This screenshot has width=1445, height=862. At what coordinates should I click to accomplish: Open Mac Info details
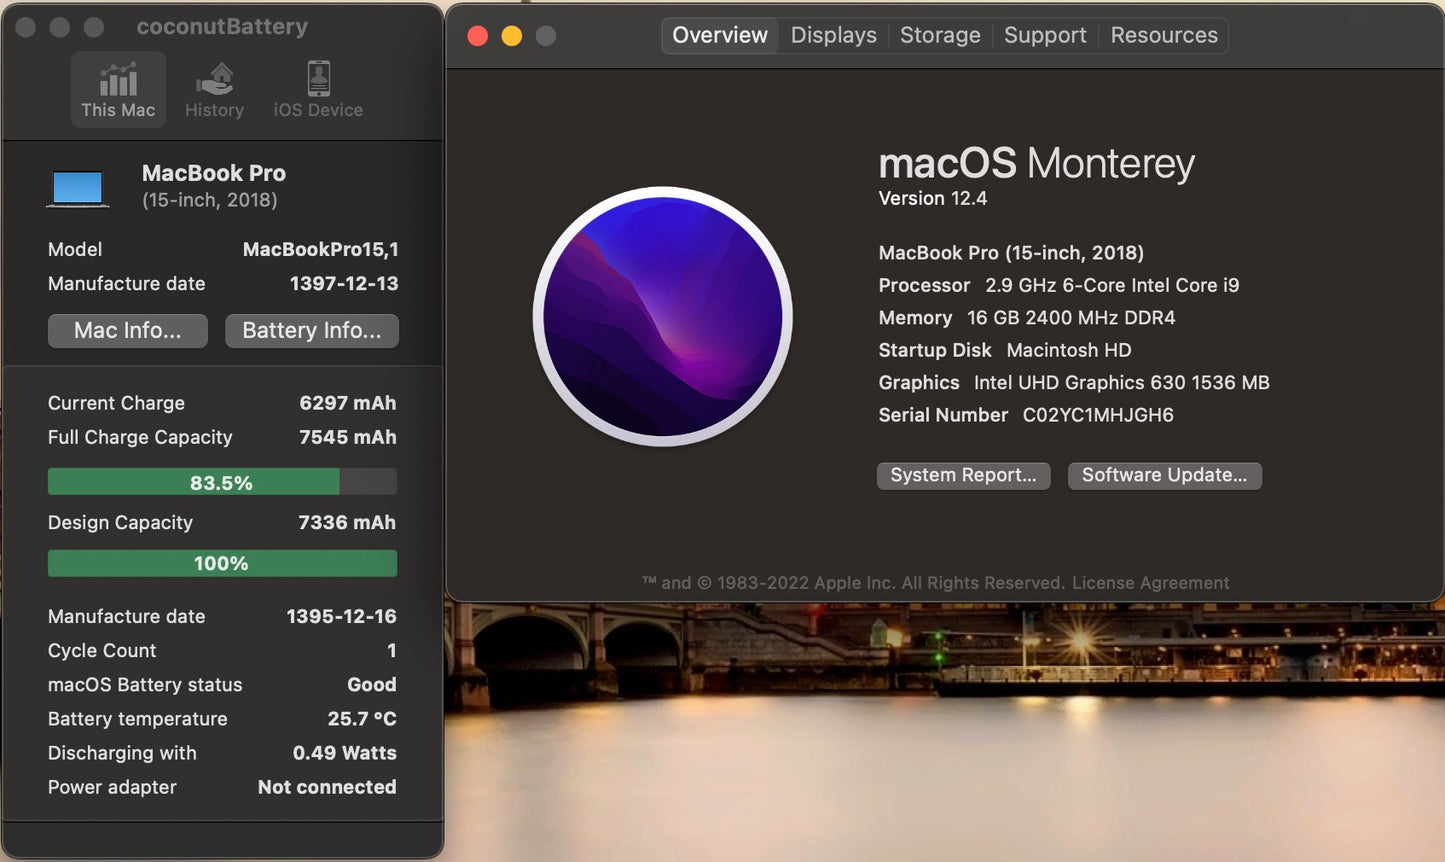click(127, 330)
